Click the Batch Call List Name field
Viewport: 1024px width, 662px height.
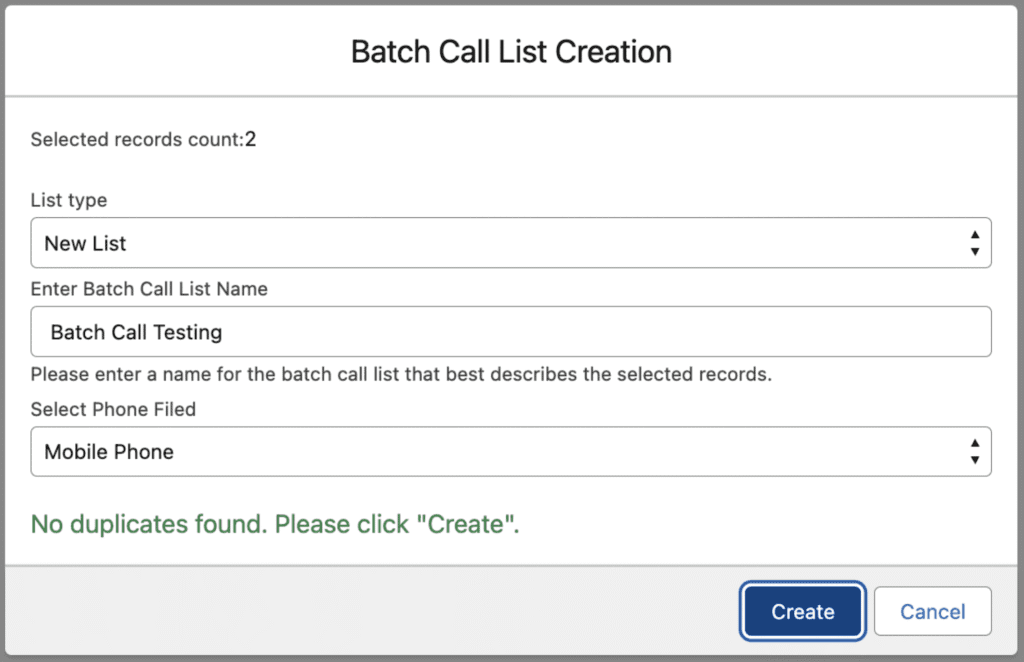[x=510, y=332]
